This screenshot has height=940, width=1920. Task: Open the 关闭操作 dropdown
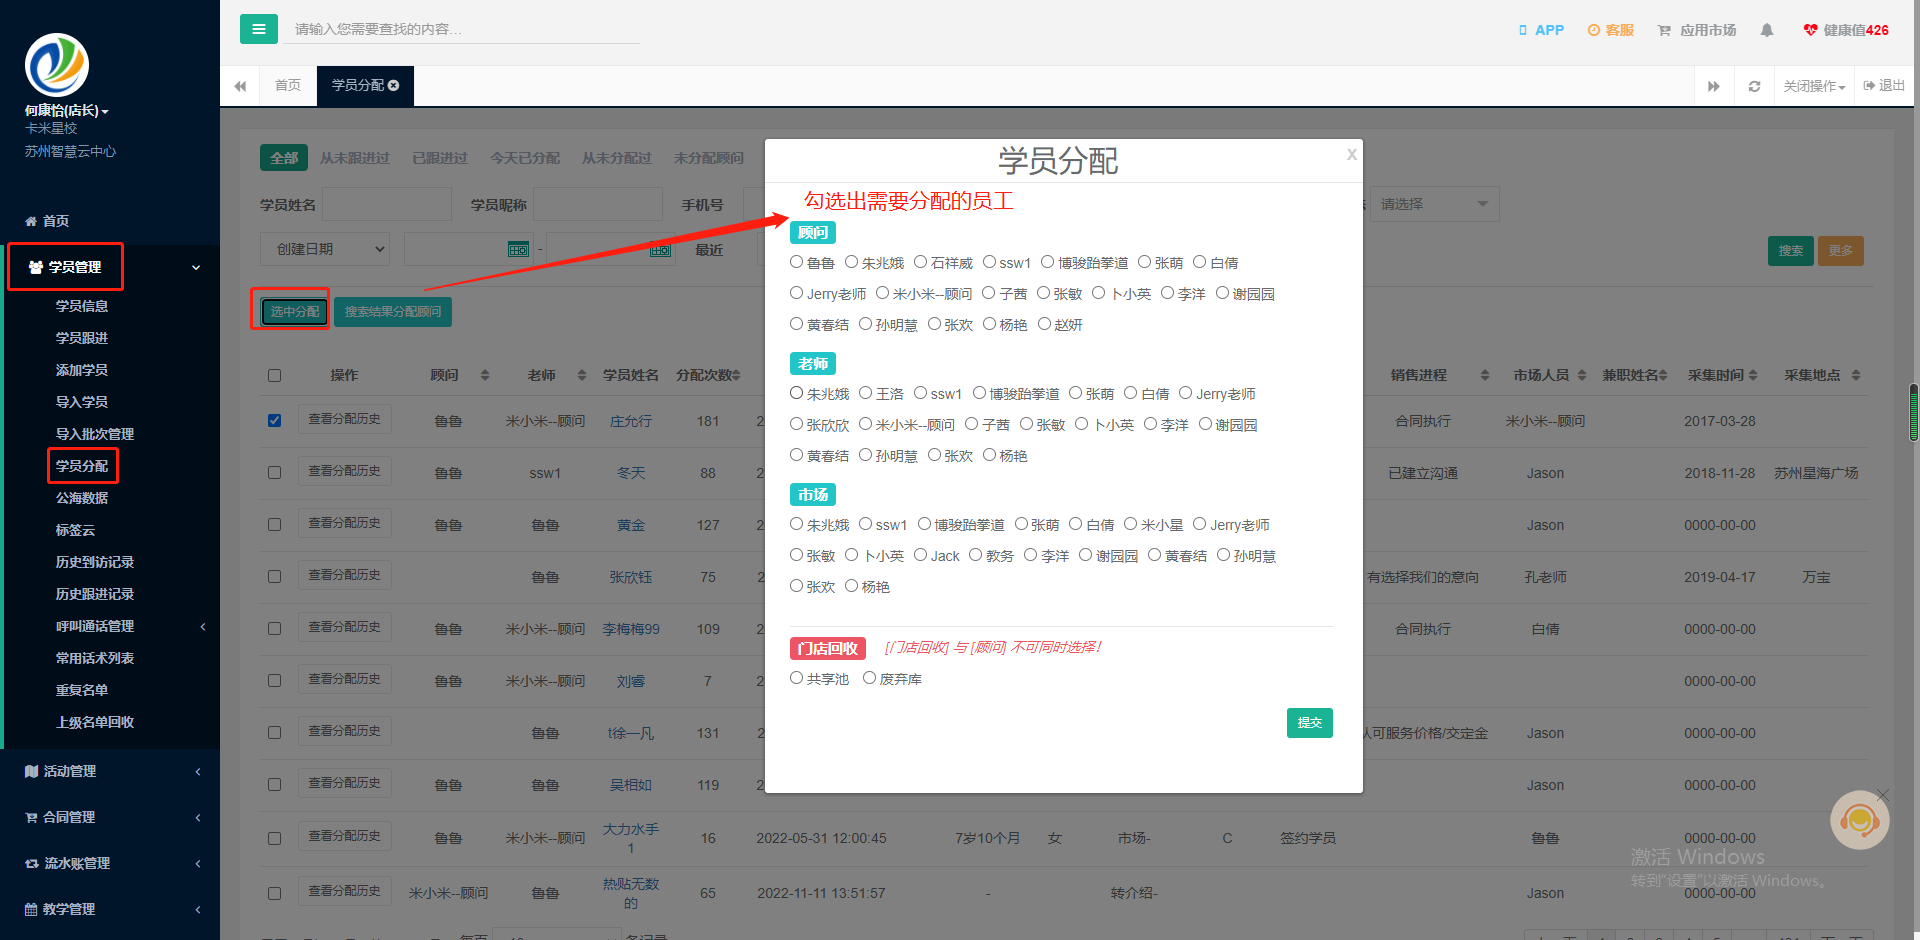click(x=1814, y=86)
